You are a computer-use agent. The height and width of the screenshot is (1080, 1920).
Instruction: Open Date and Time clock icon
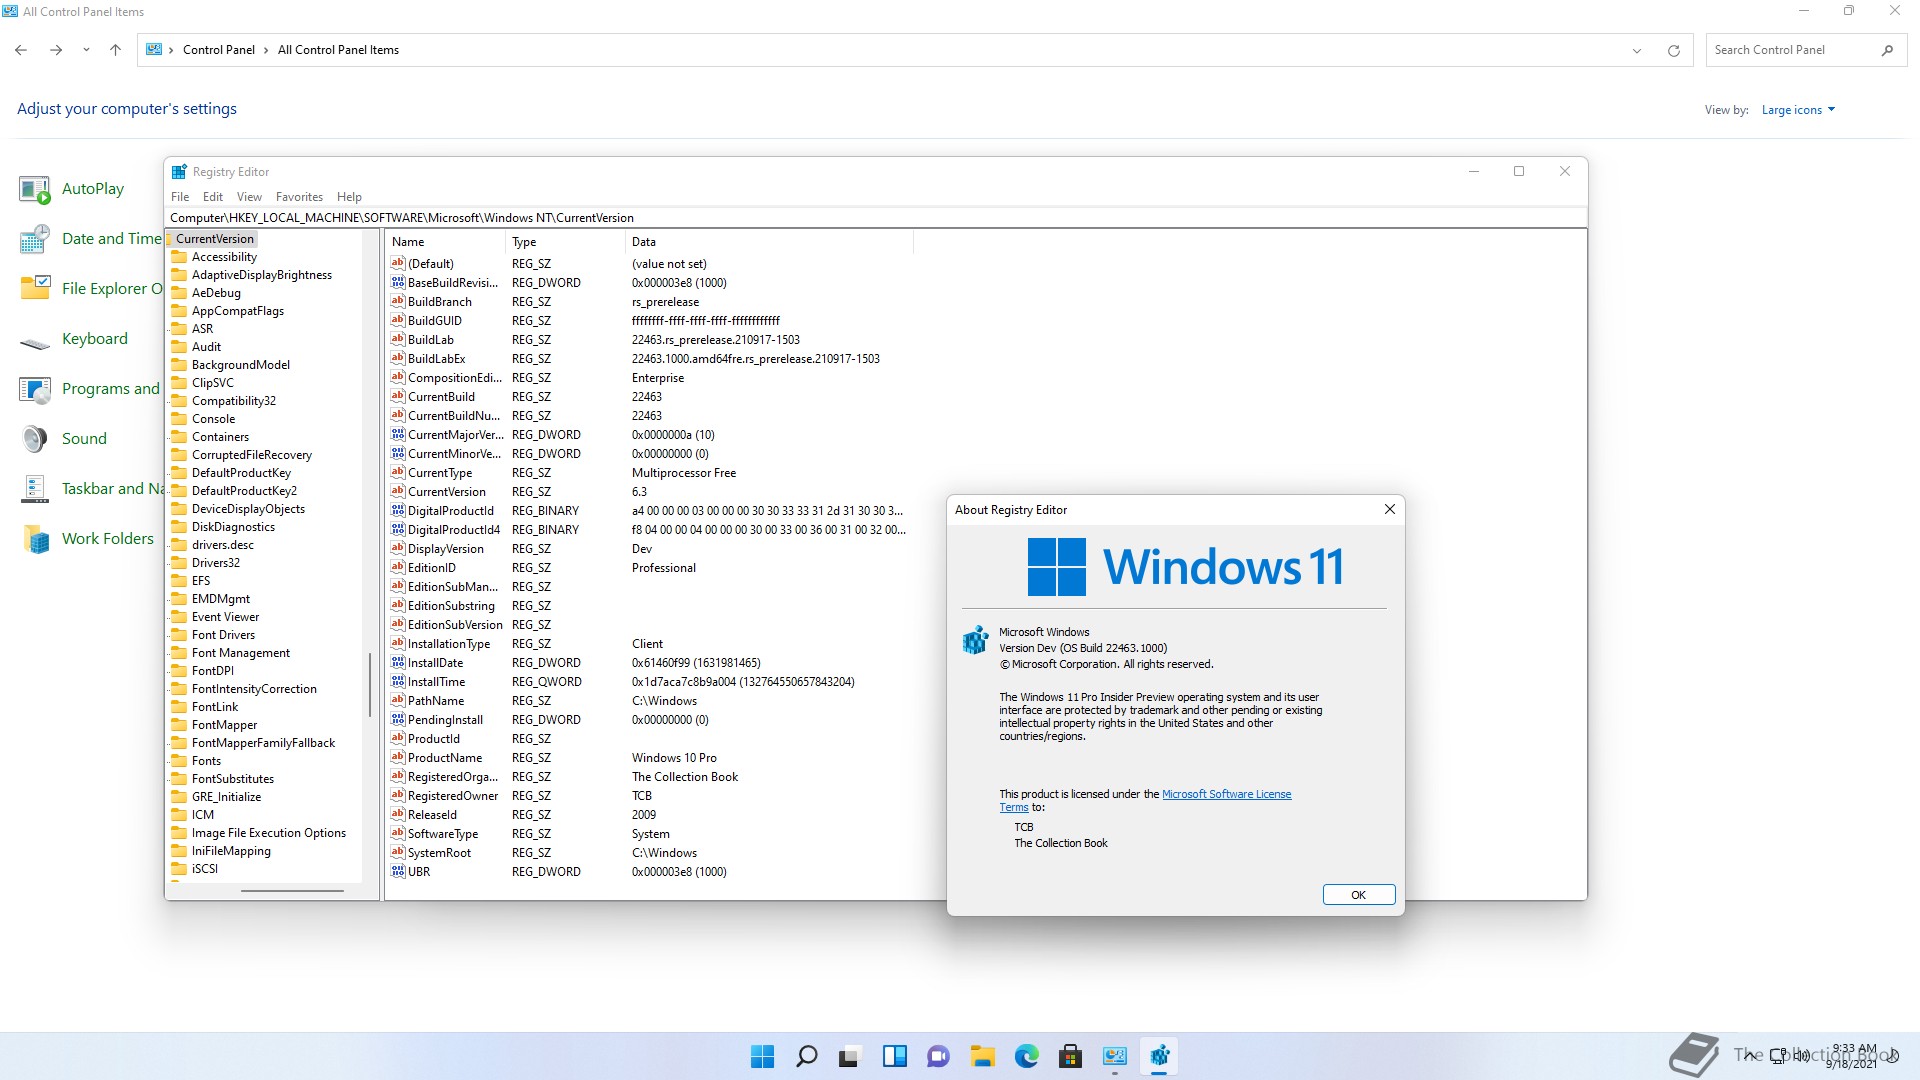click(x=34, y=239)
